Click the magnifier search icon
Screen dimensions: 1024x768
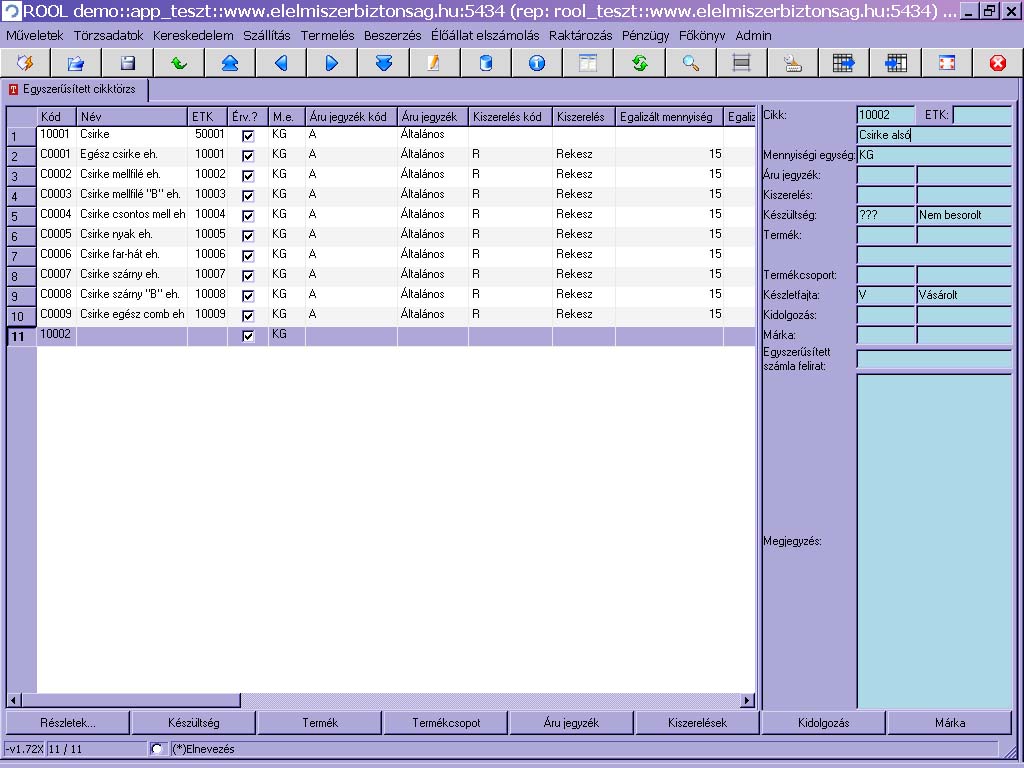click(691, 63)
